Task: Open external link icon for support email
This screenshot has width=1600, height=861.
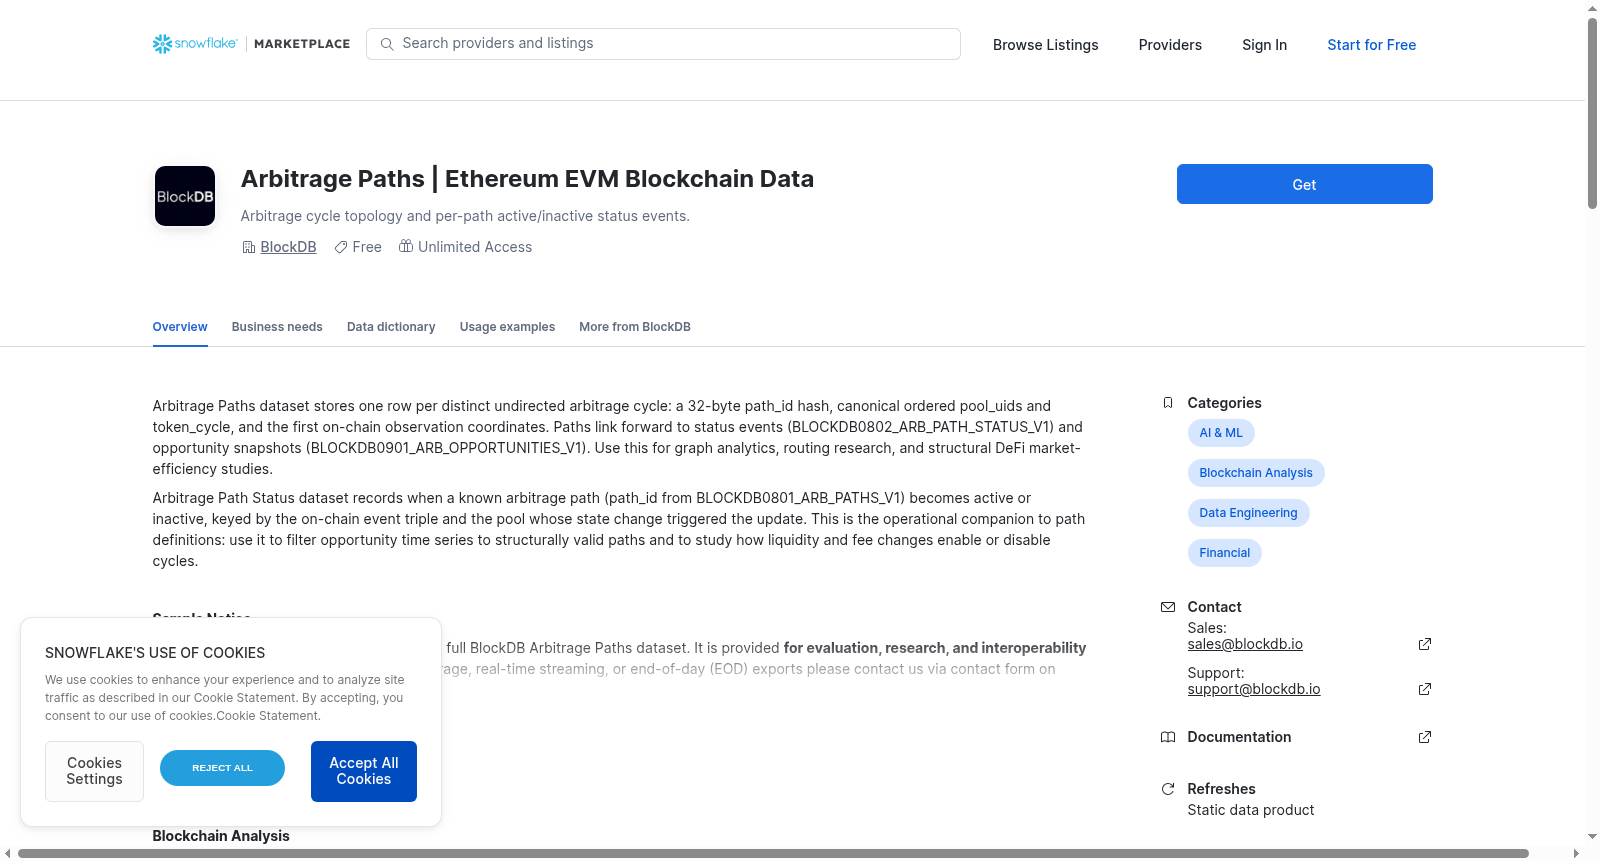Action: (1425, 689)
